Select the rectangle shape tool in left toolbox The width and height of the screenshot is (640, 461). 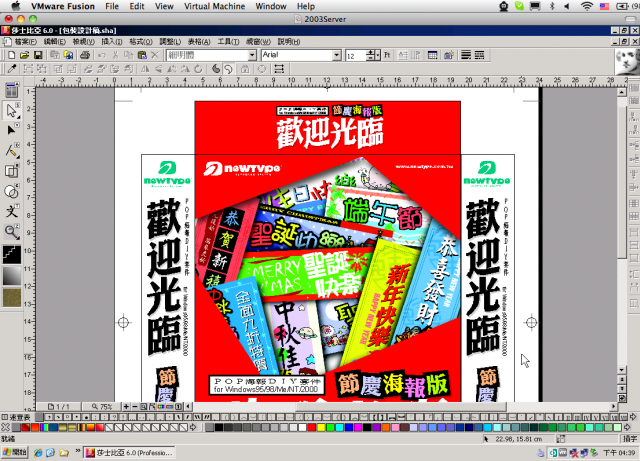tap(11, 171)
